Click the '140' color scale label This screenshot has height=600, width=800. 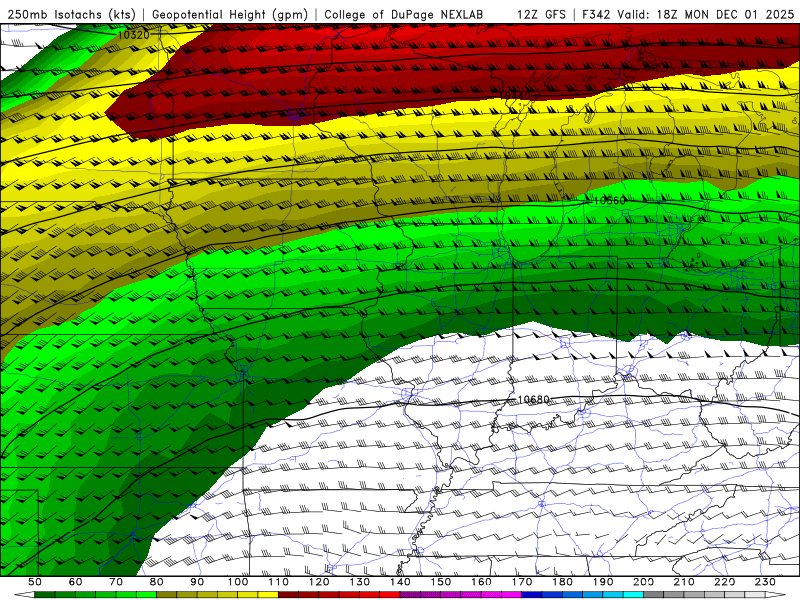click(401, 582)
